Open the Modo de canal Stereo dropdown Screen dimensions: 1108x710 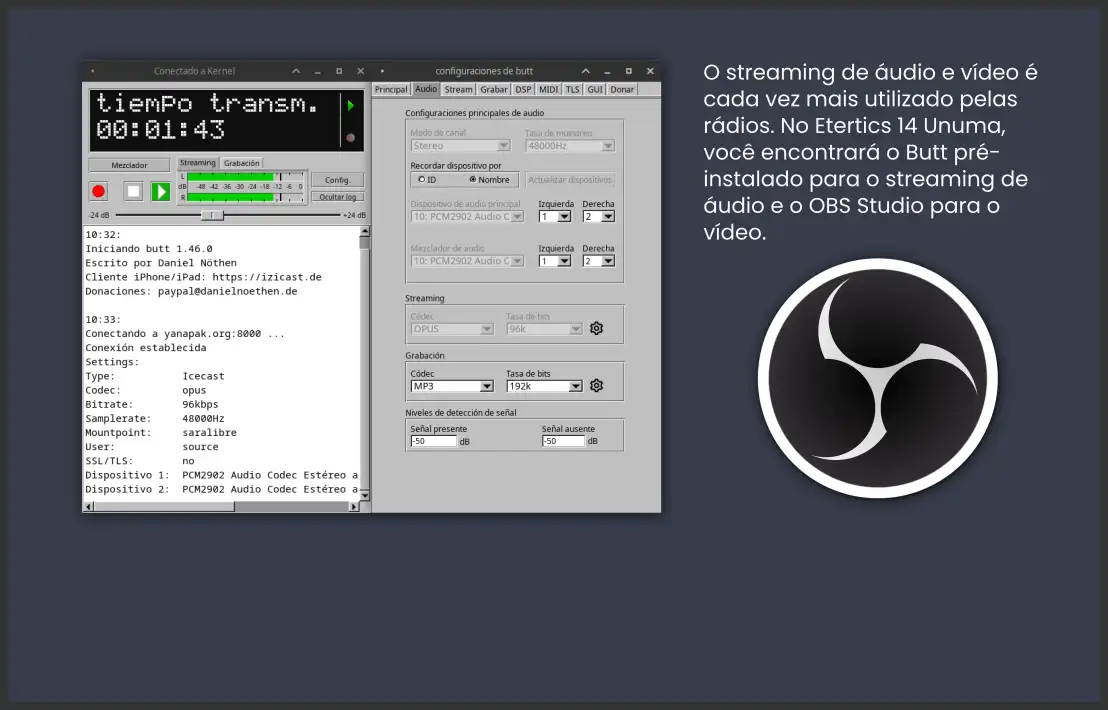460,146
